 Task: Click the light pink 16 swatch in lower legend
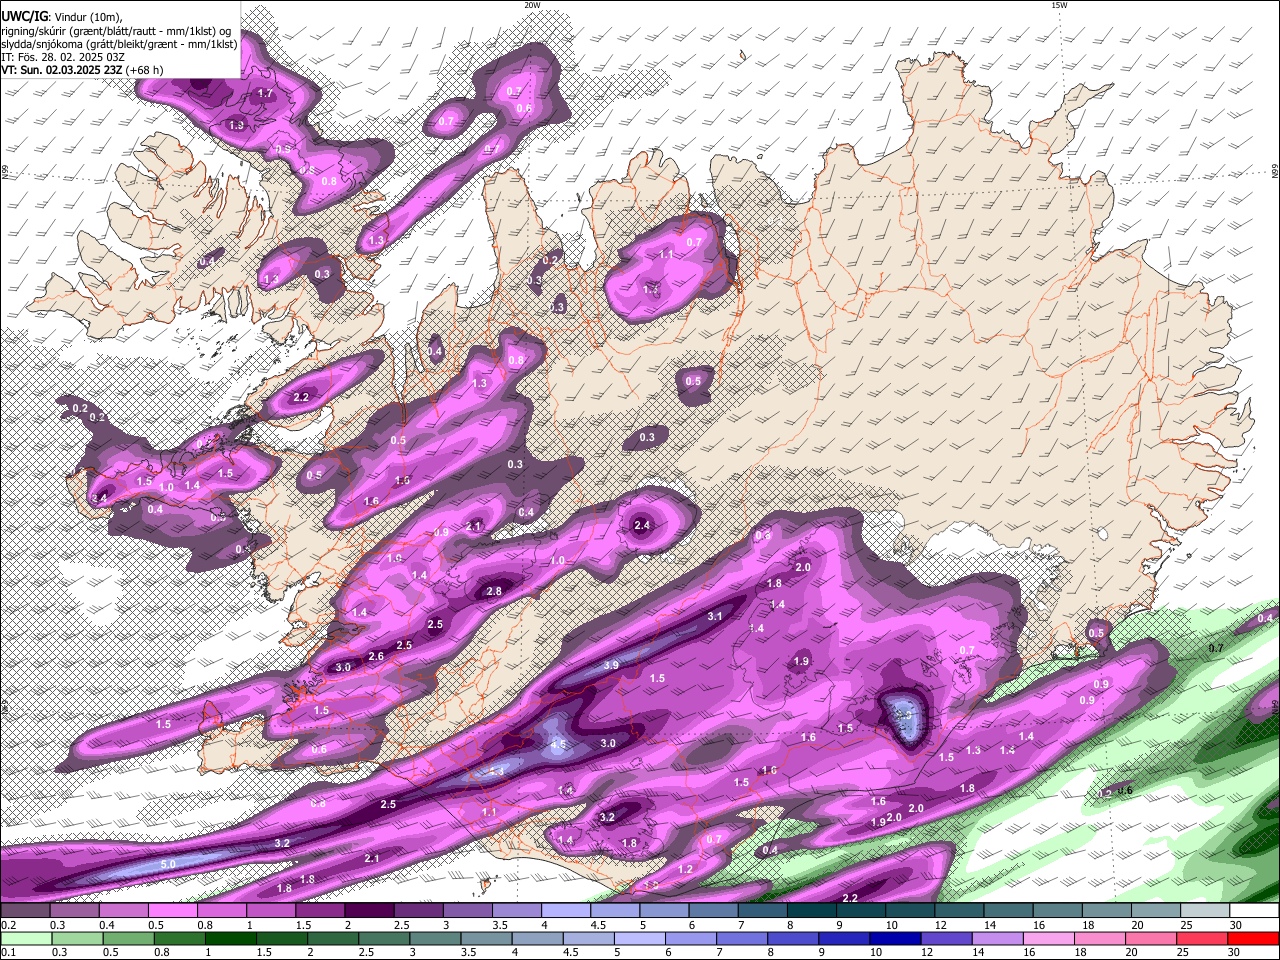(x=1051, y=938)
